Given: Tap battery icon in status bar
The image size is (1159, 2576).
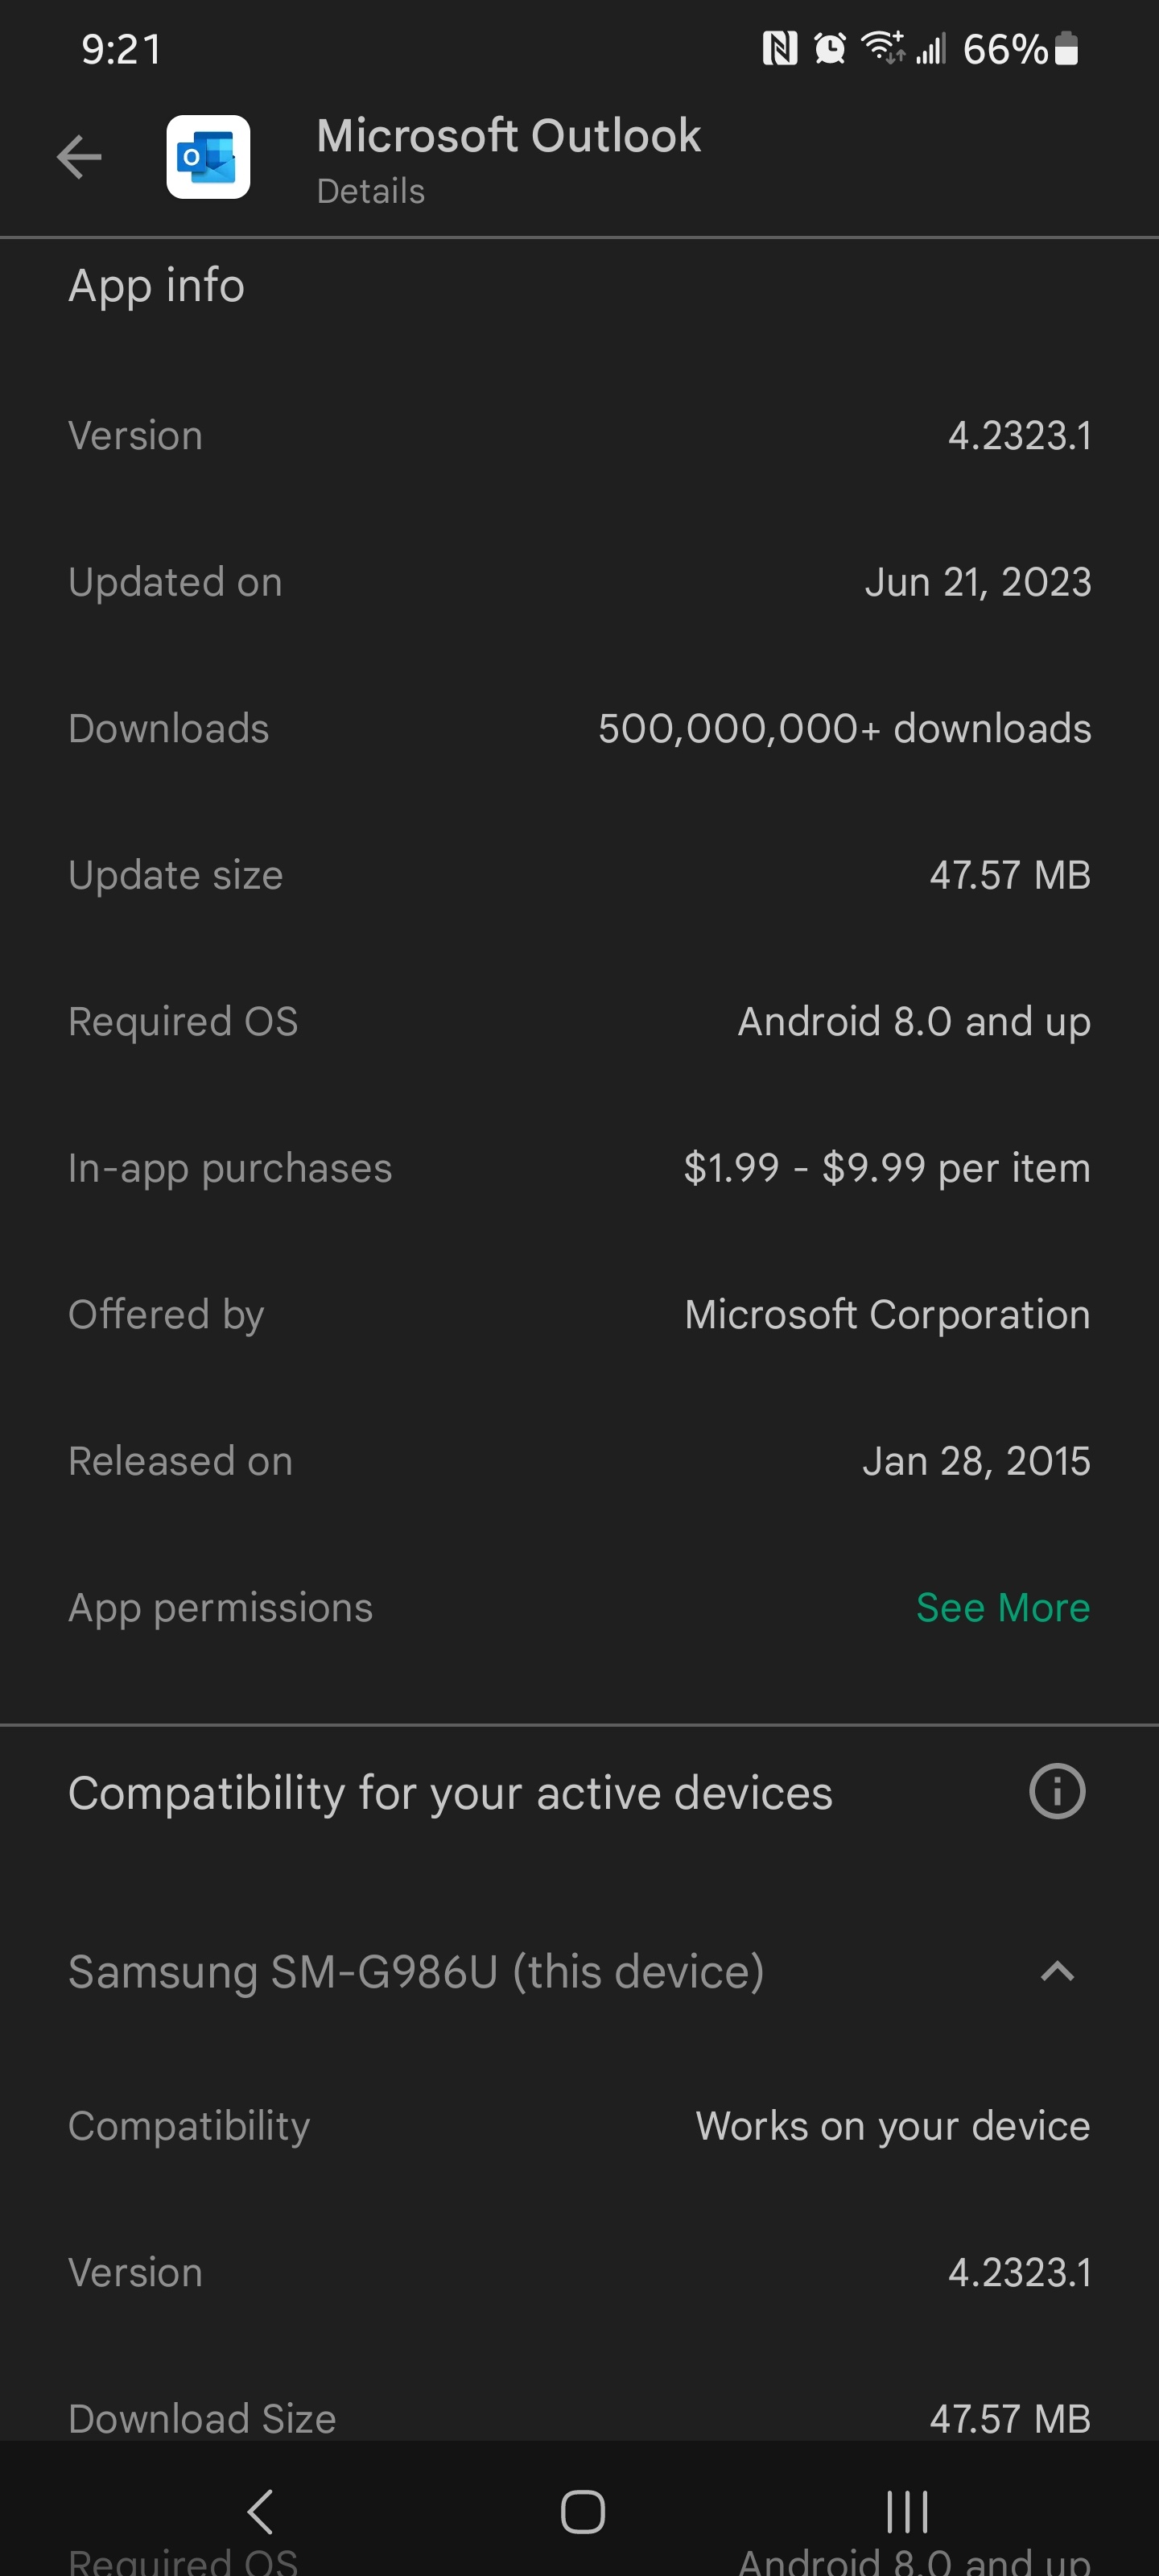Looking at the screenshot, I should pos(1067,48).
